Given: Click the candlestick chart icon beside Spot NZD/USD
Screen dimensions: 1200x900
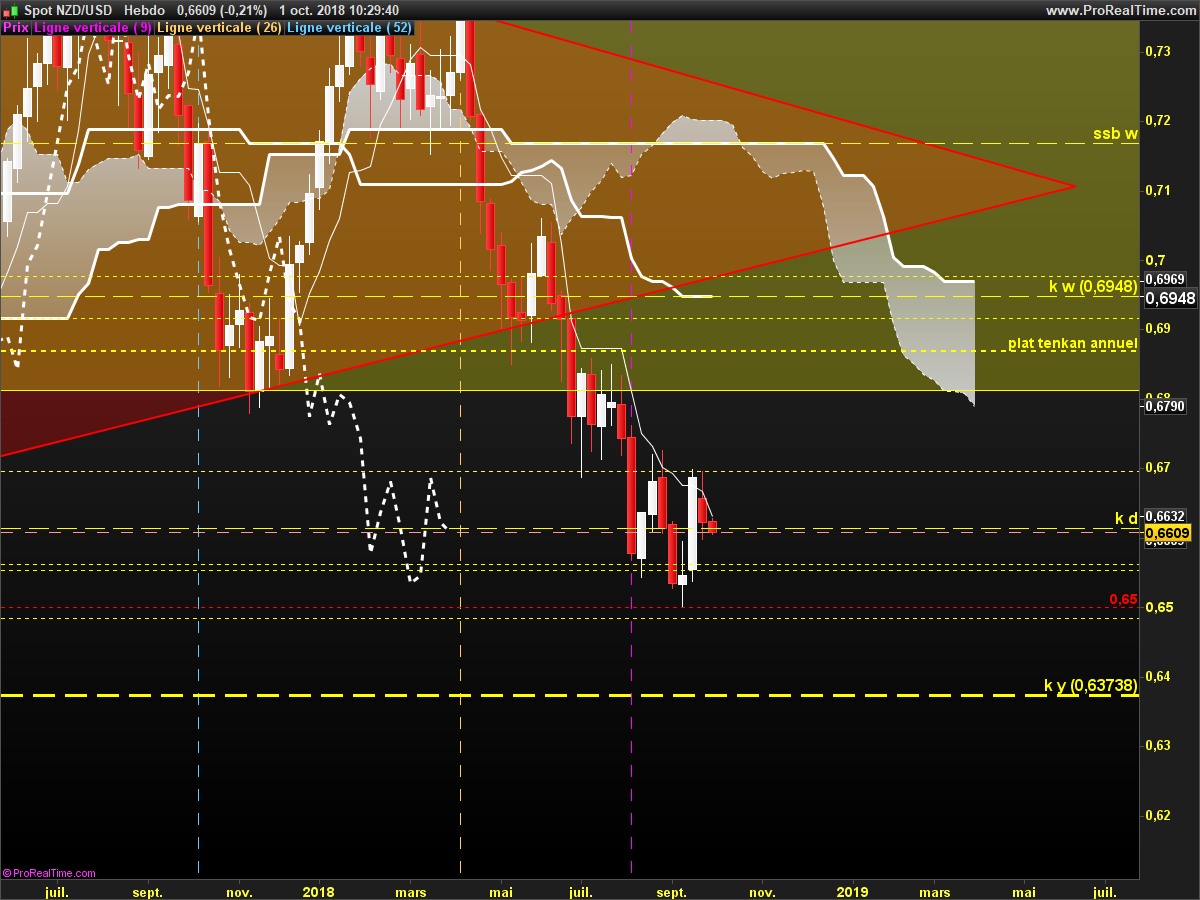Looking at the screenshot, I should click(11, 10).
